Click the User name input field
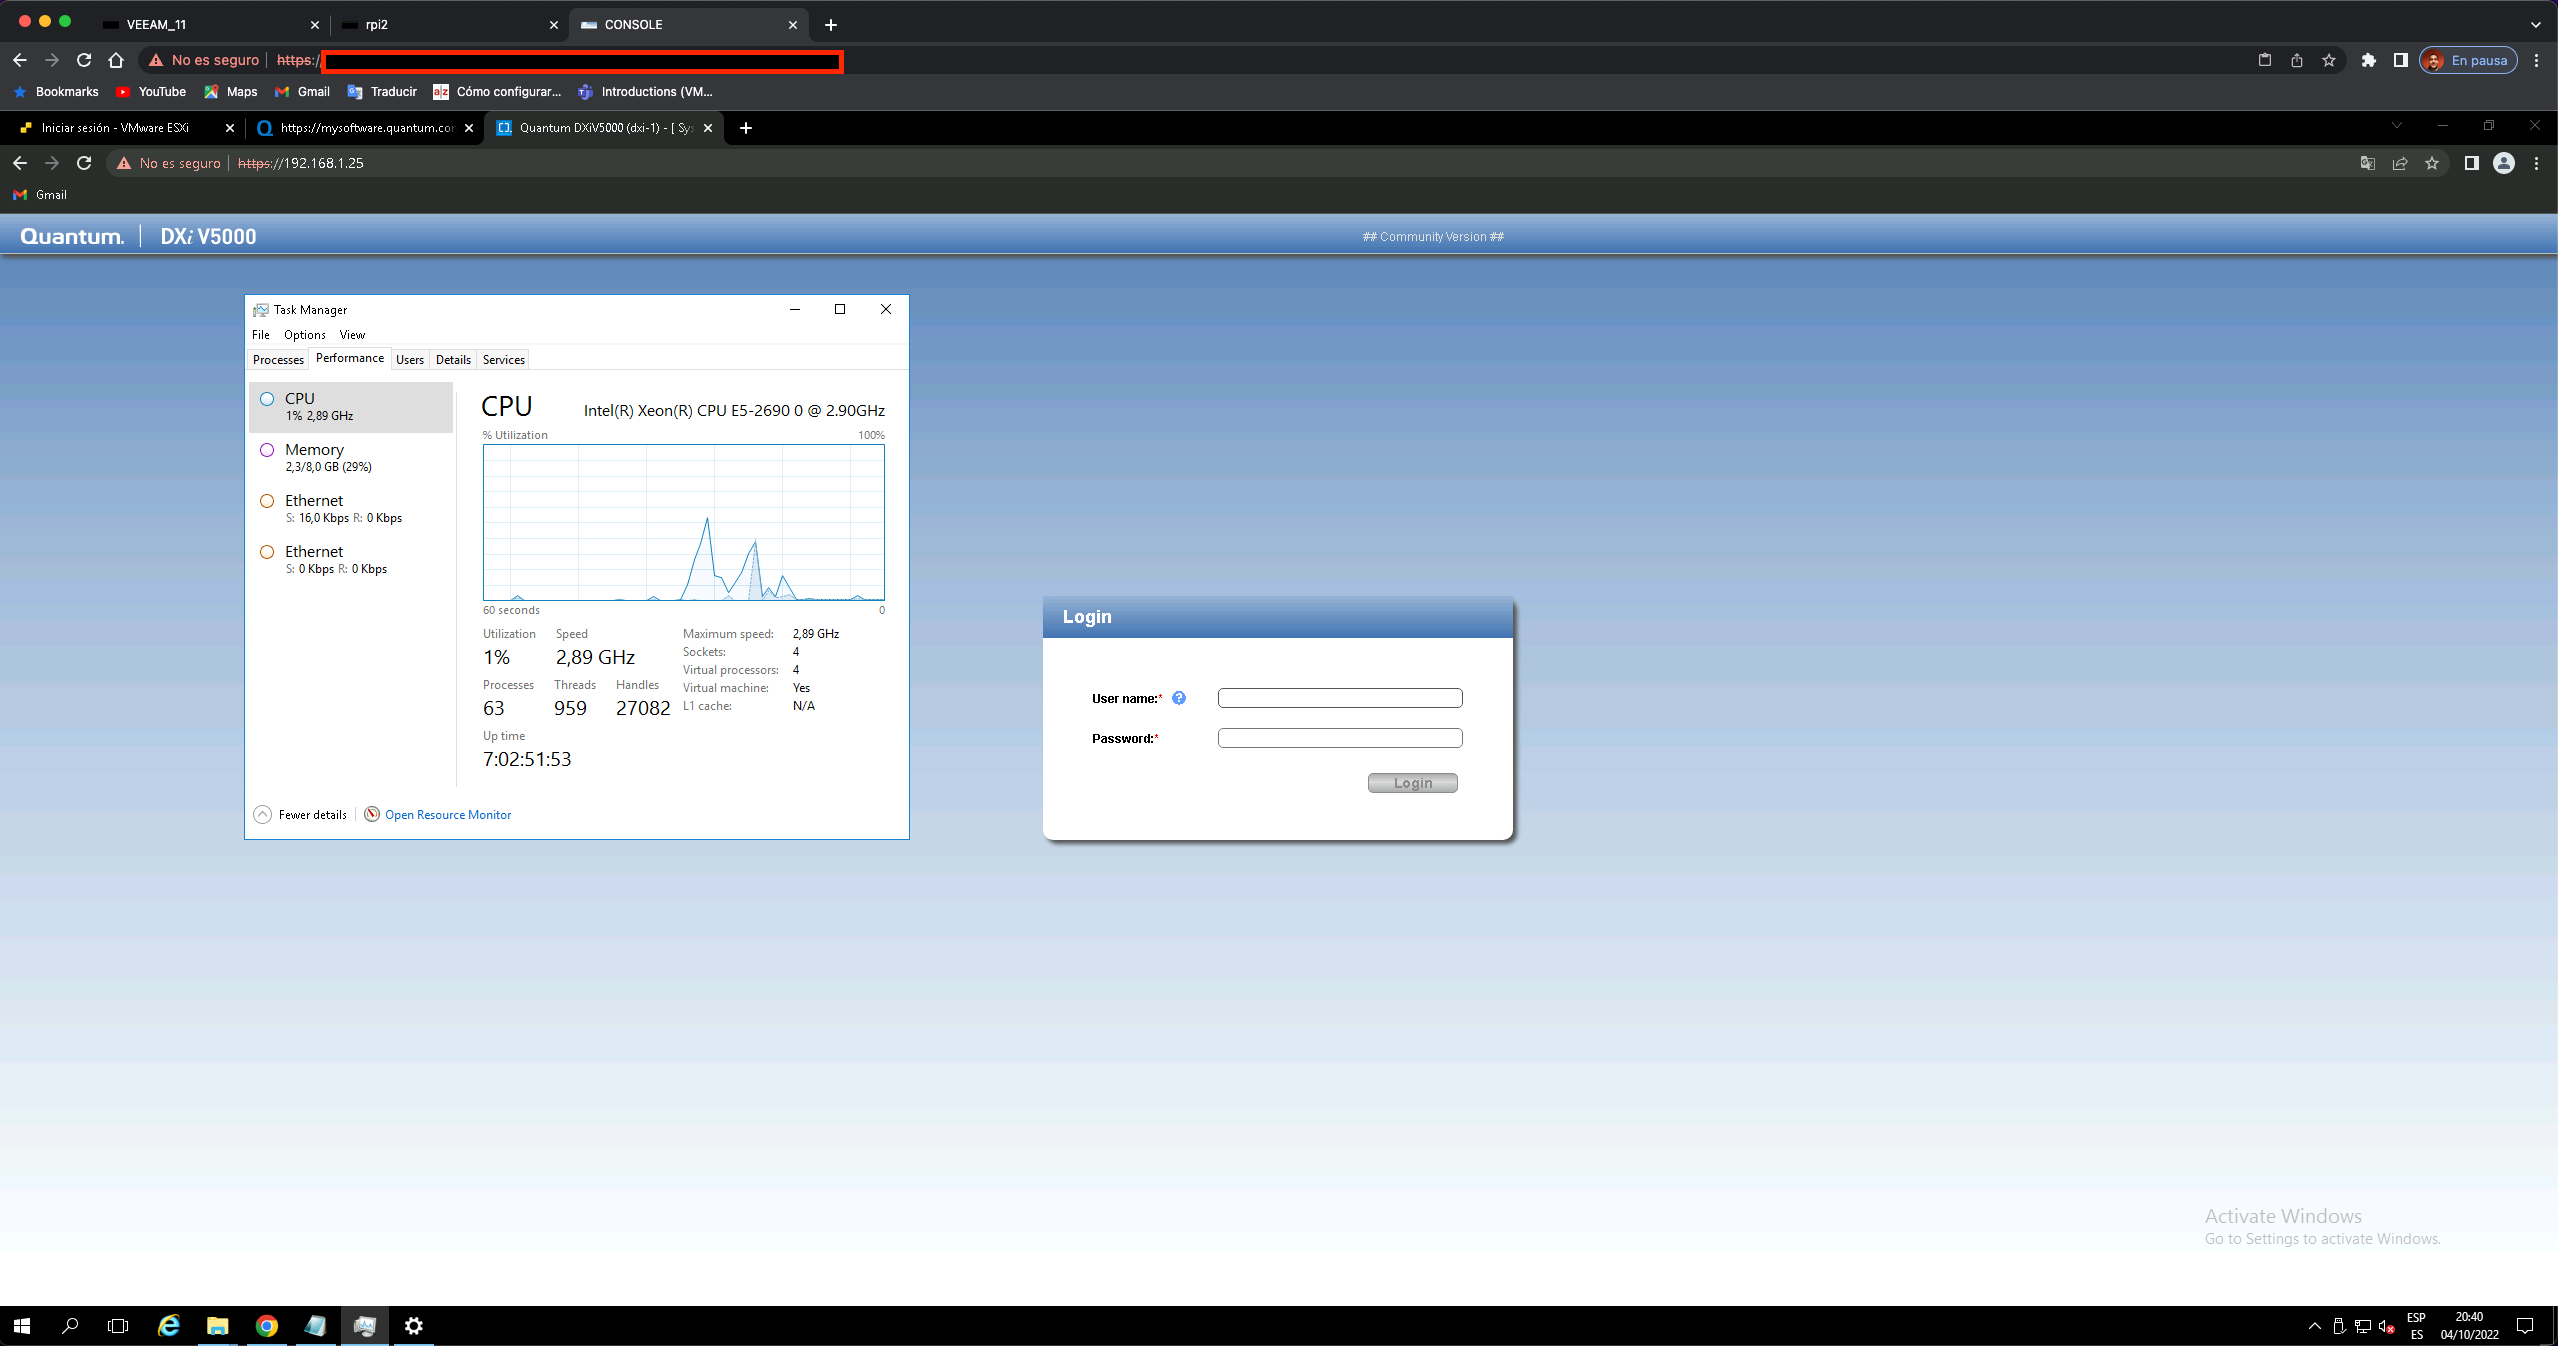Image resolution: width=2558 pixels, height=1346 pixels. click(x=1340, y=698)
